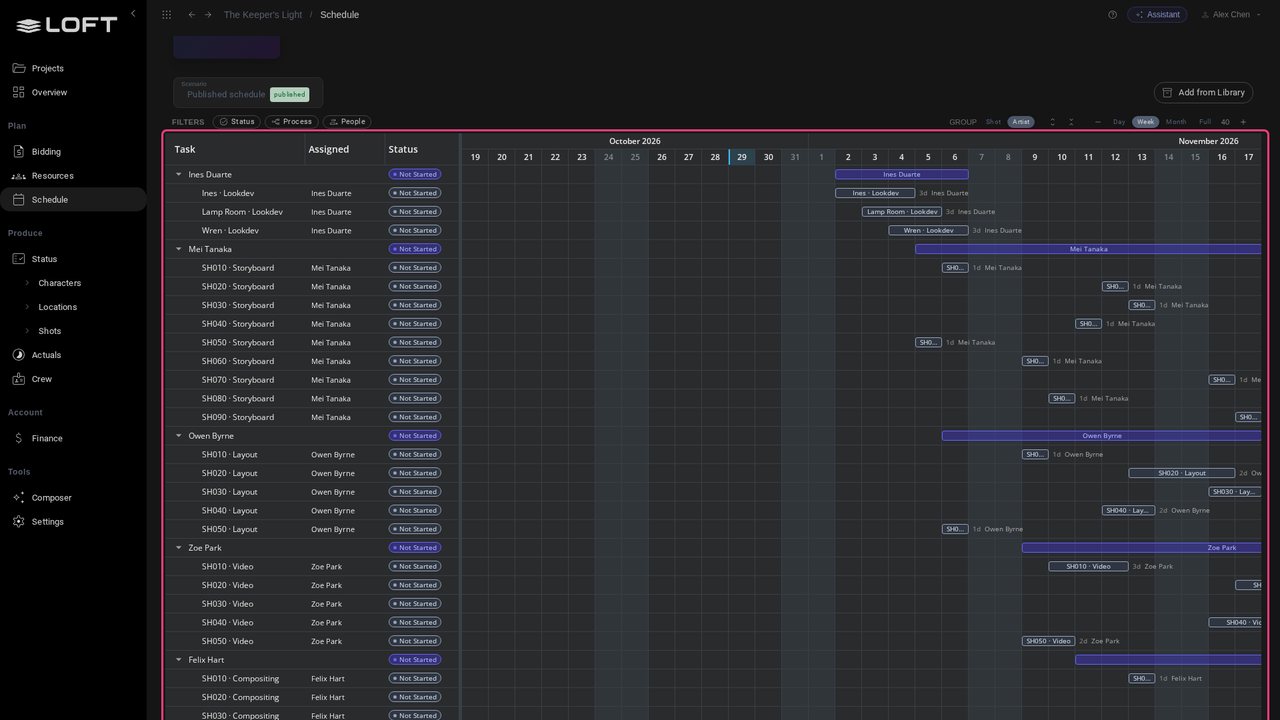Image resolution: width=1280 pixels, height=720 pixels.
Task: Open the Assistant panel
Action: (x=1157, y=15)
